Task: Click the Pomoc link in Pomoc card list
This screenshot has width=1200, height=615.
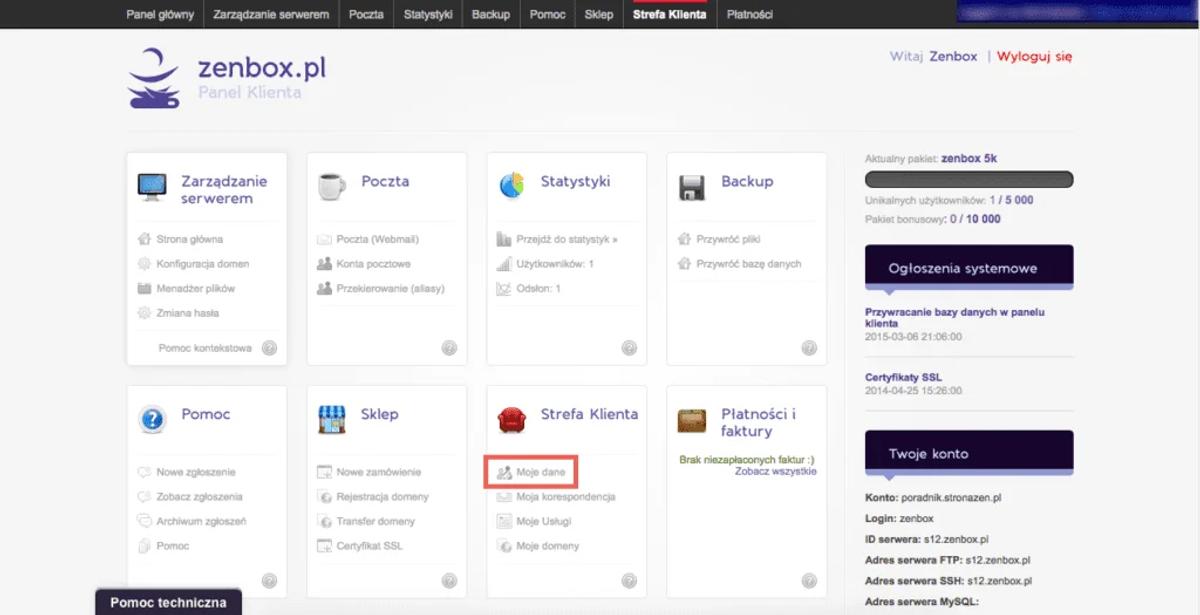Action: coord(173,546)
